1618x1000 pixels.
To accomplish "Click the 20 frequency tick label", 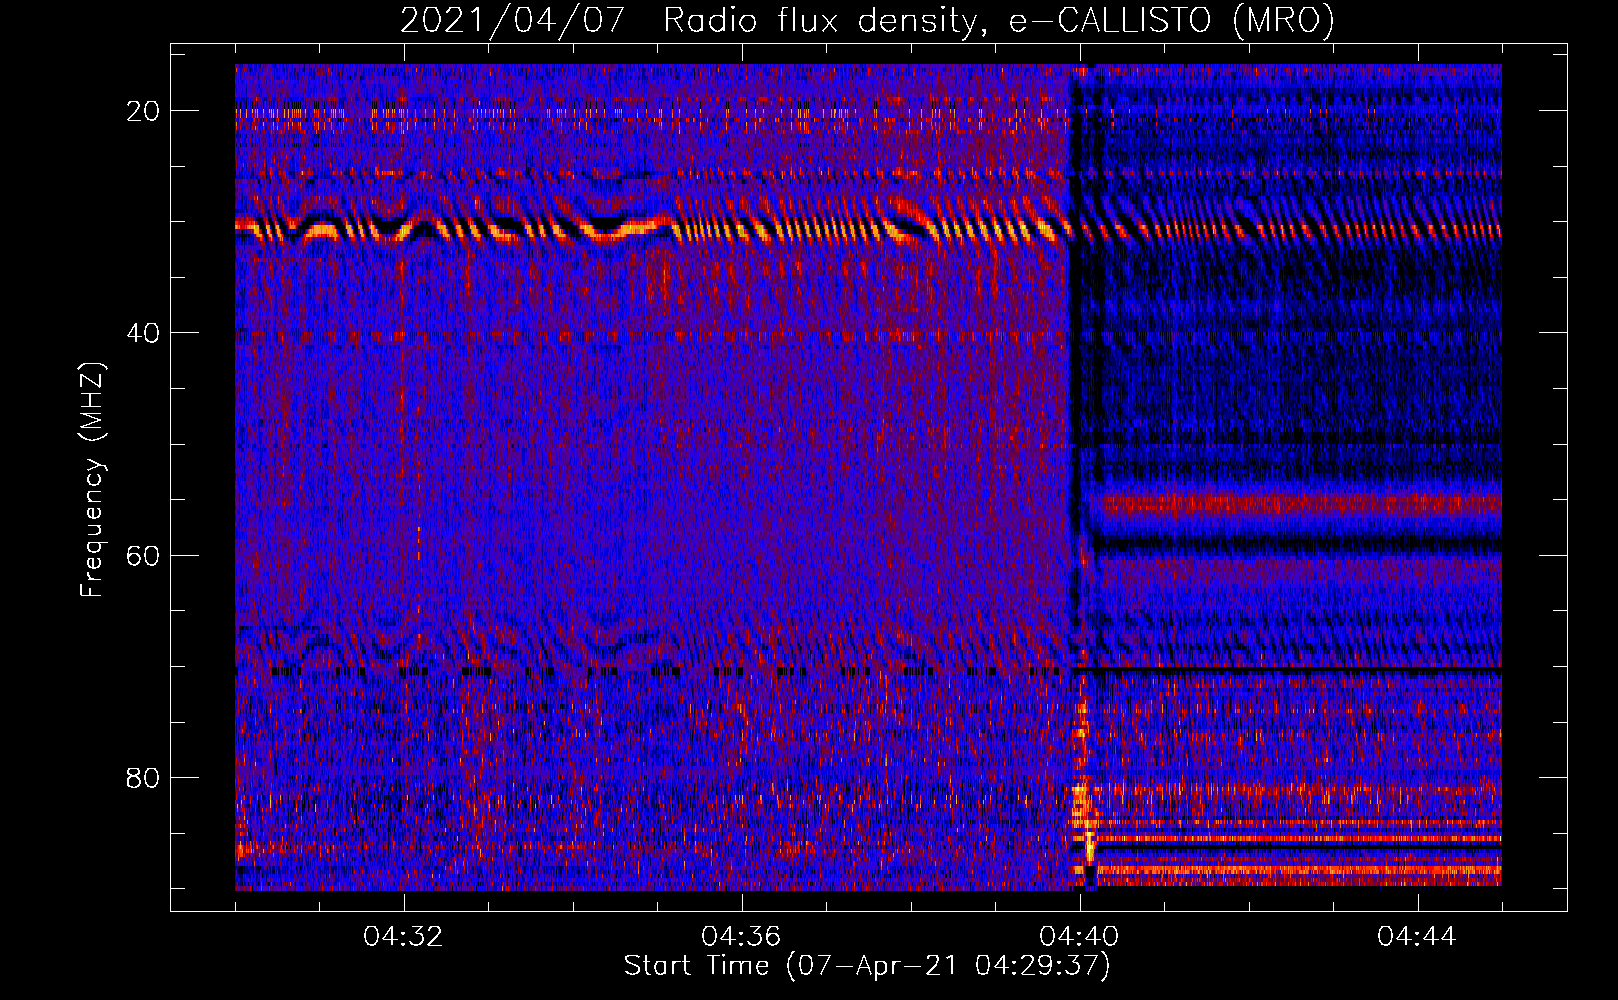I will 144,111.
